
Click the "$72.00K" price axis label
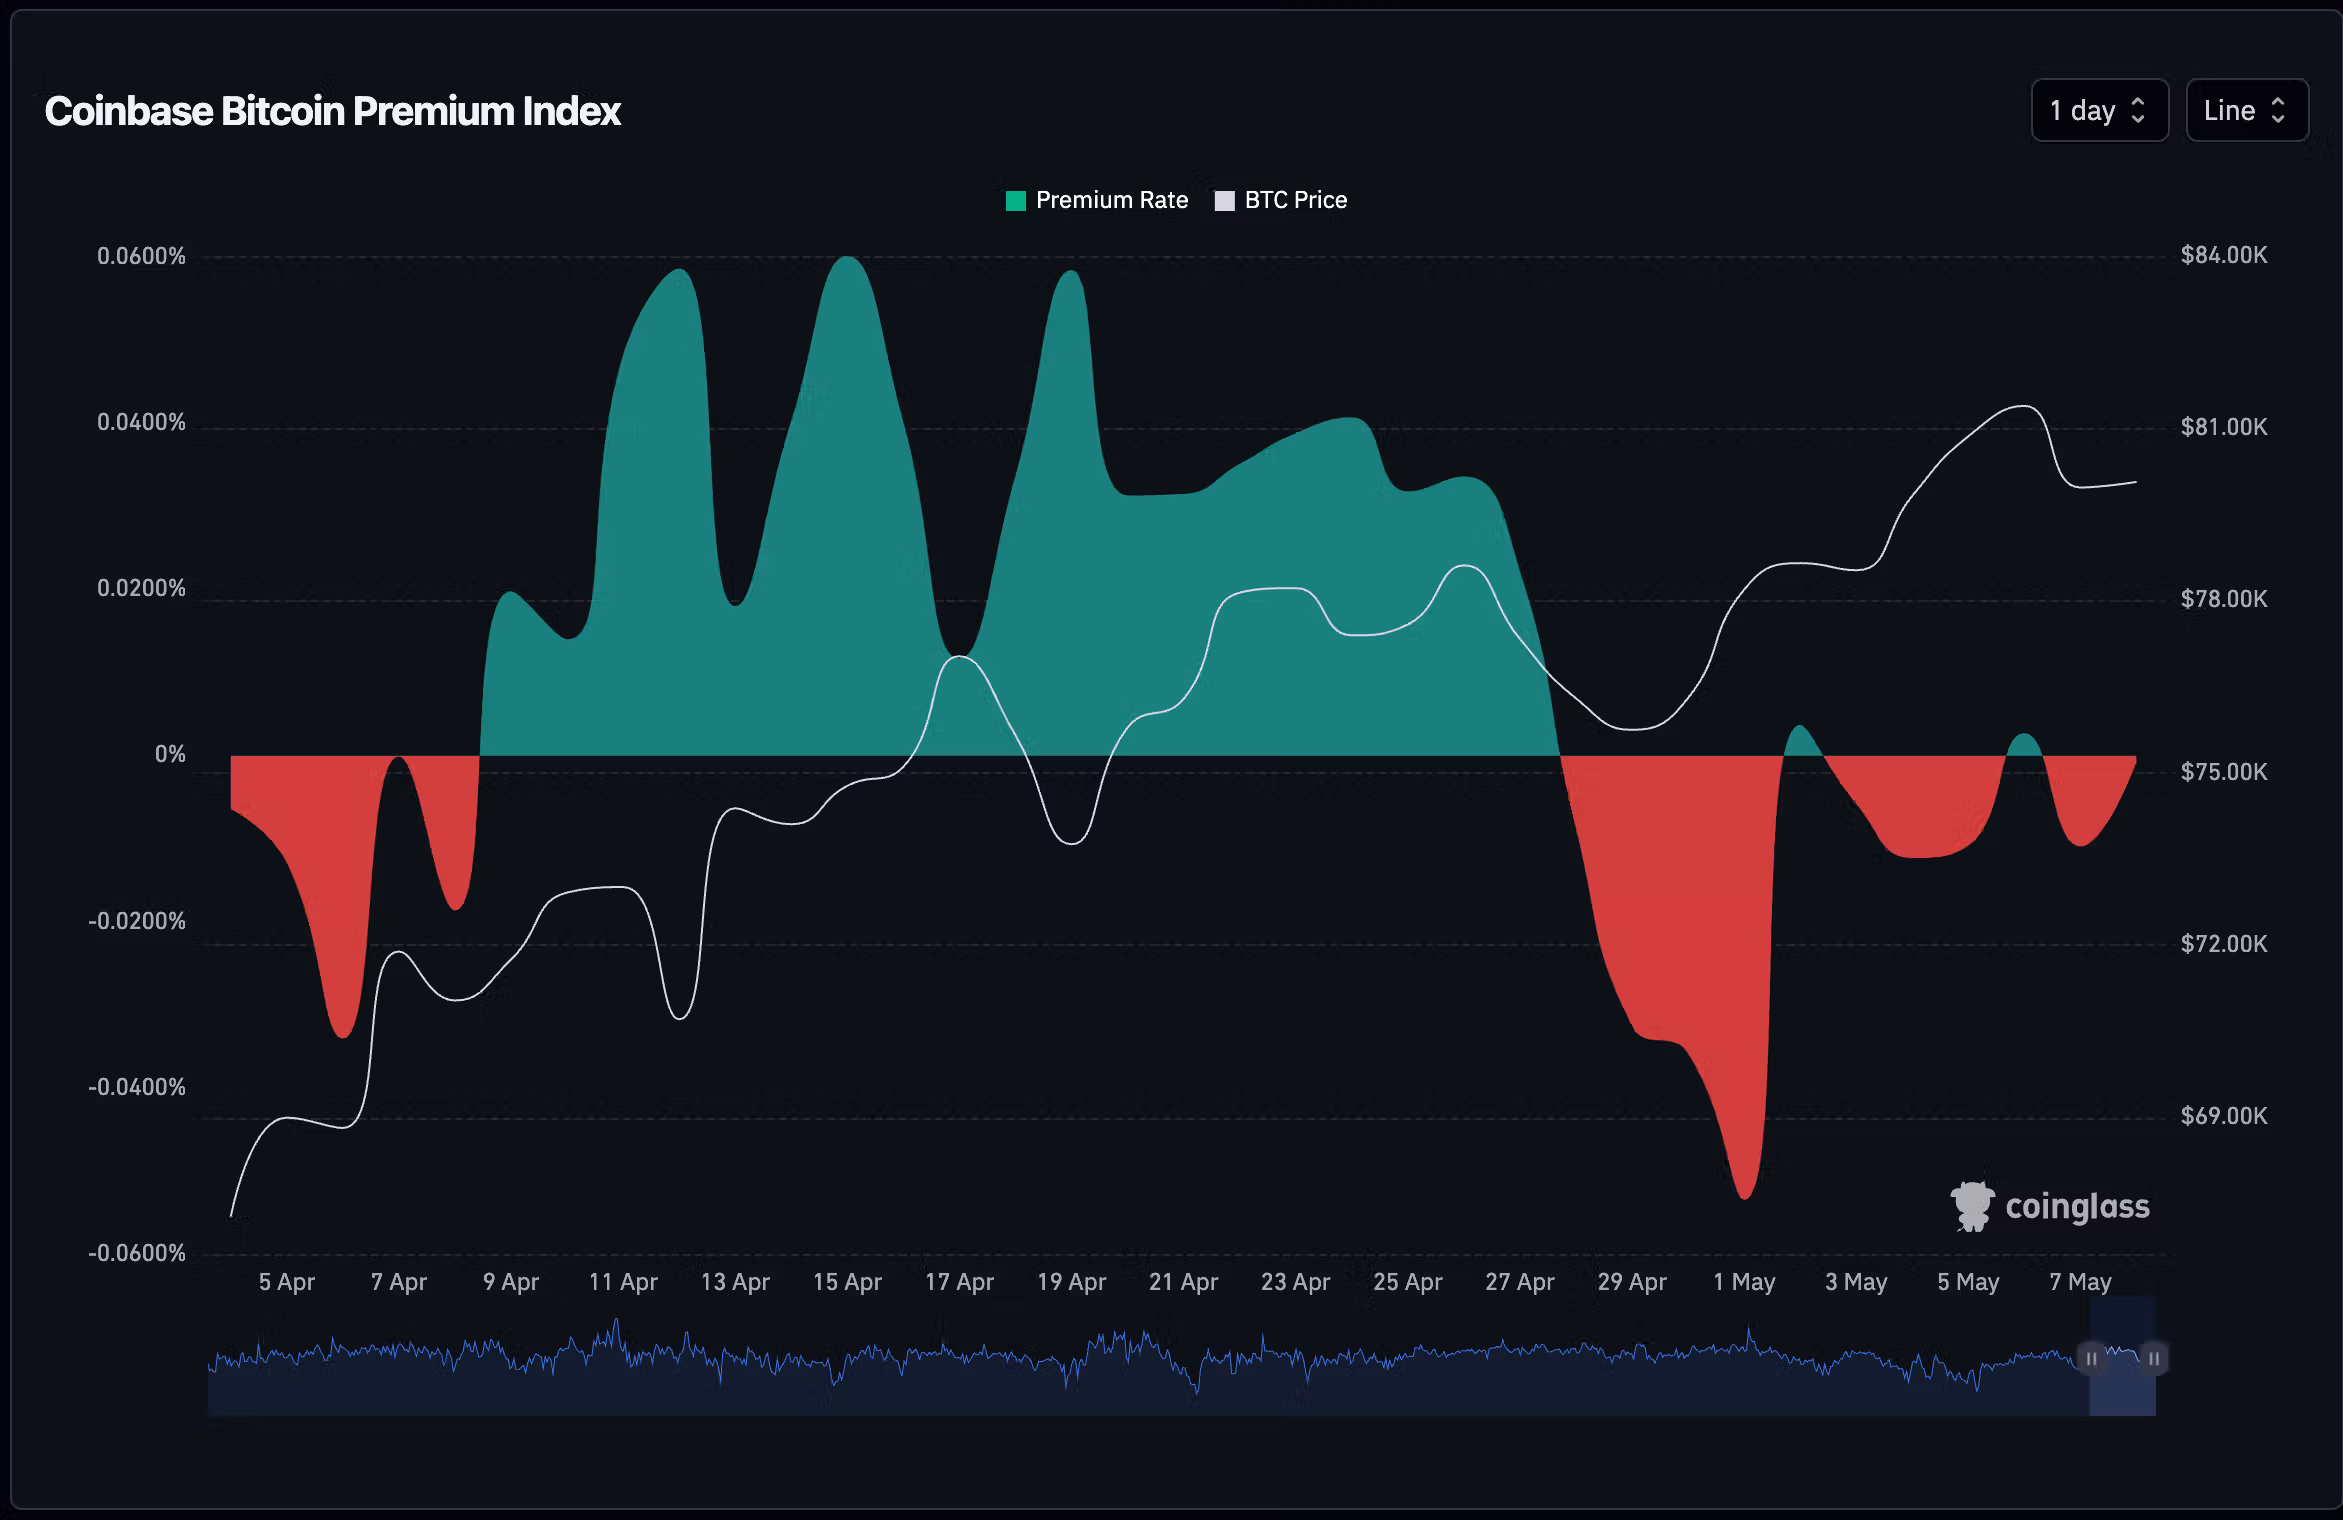pos(2224,944)
